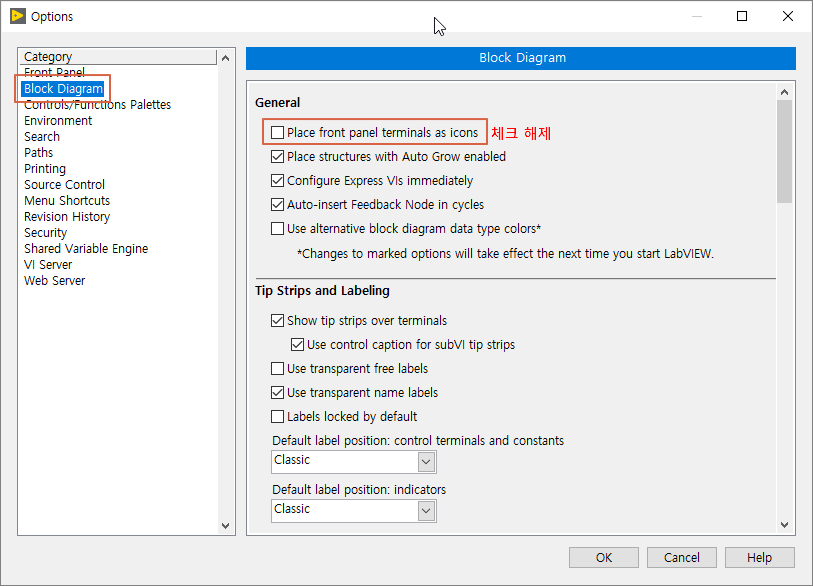Maximize the Options window
The image size is (813, 586).
tap(742, 16)
